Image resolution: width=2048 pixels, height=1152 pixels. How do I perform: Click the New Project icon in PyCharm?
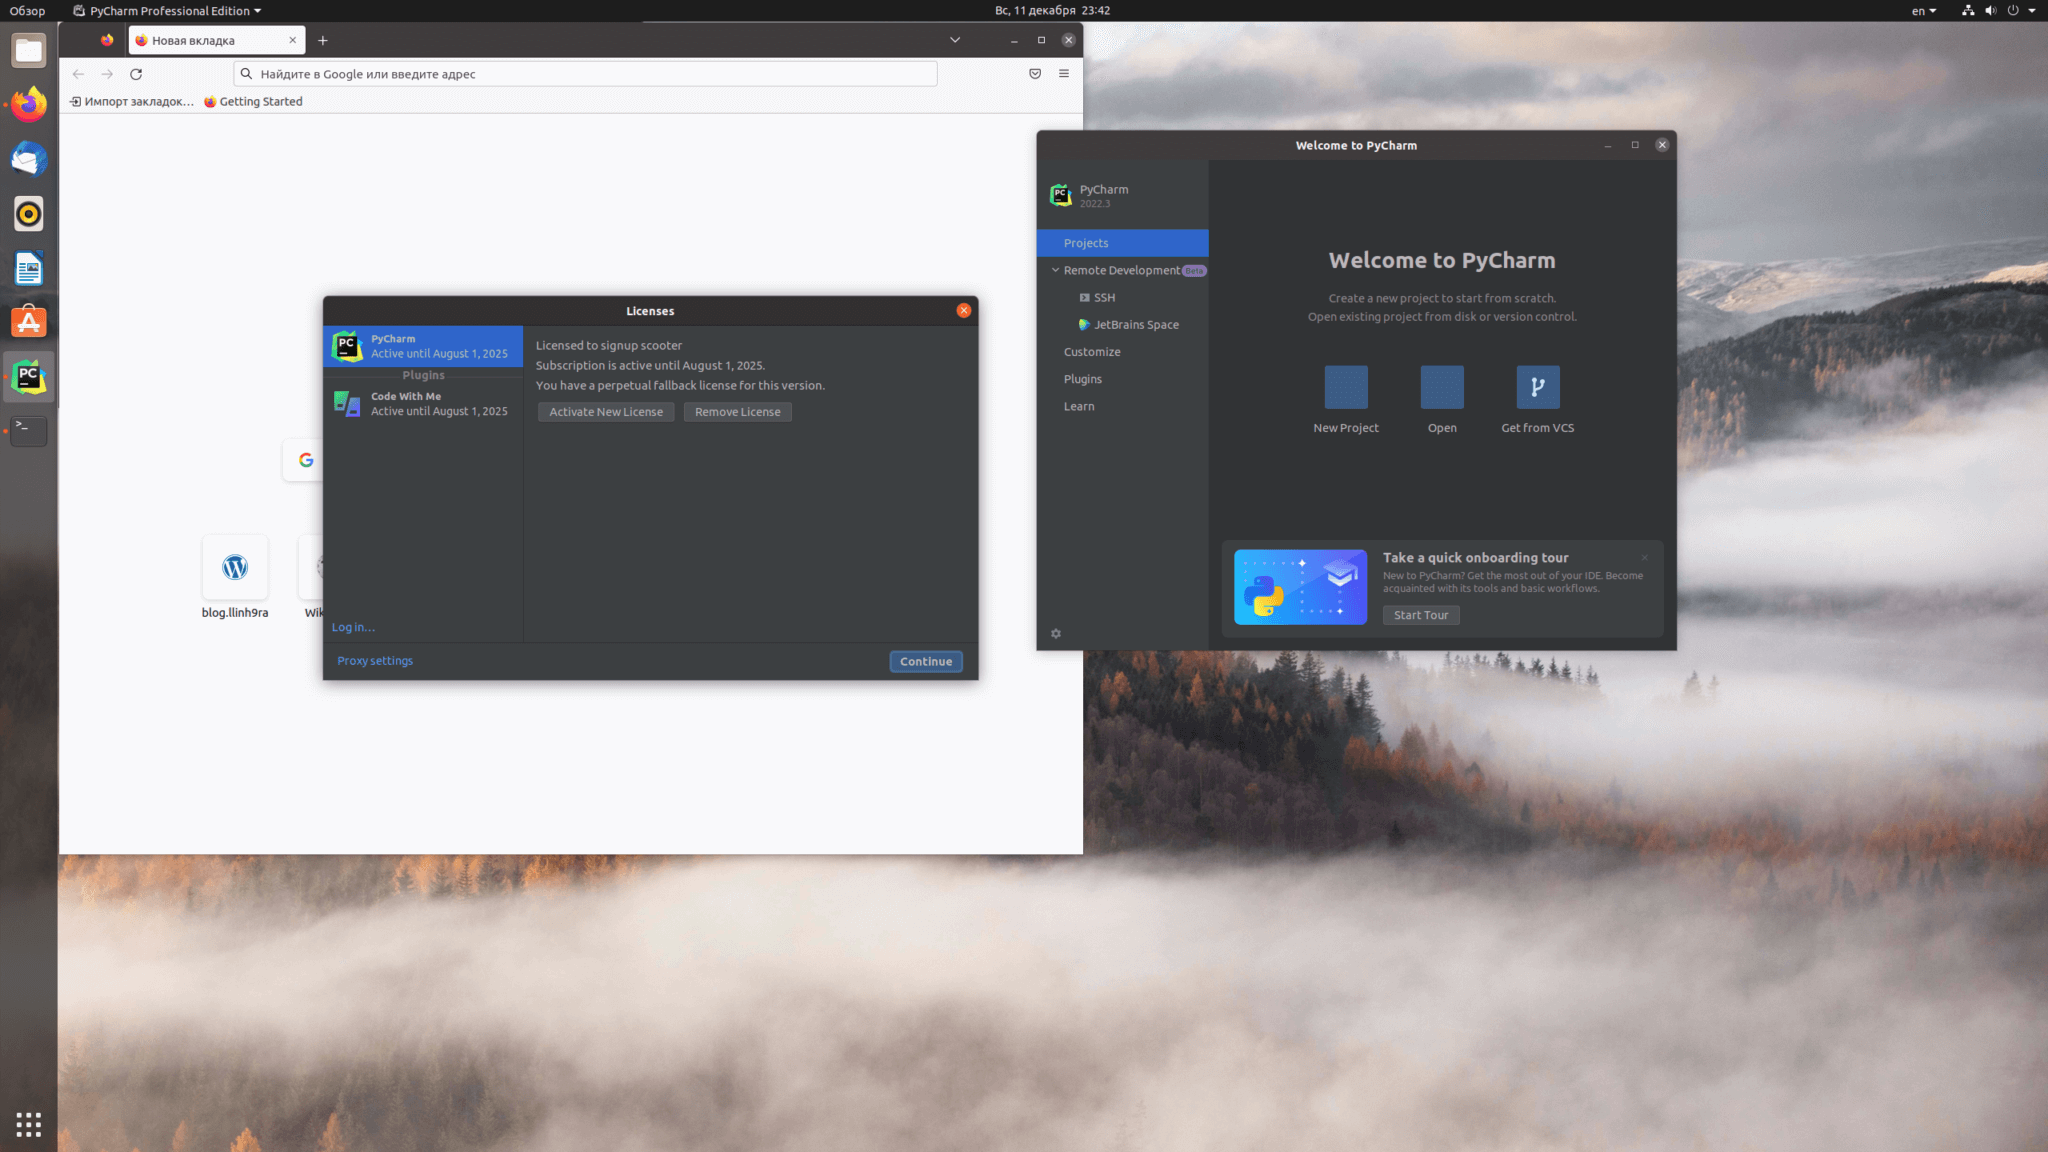coord(1345,387)
